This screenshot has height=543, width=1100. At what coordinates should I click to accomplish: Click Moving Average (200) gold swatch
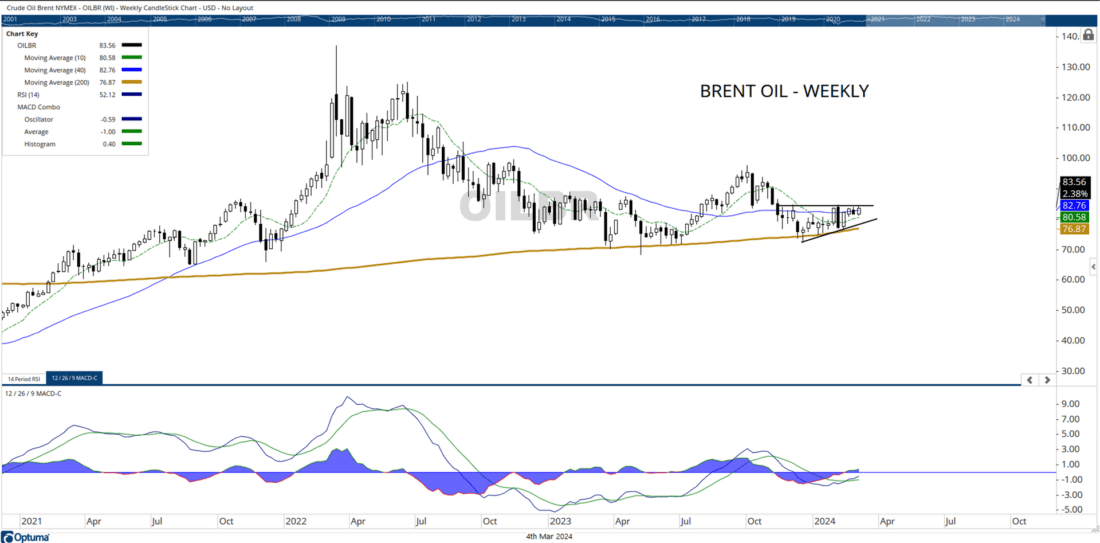pyautogui.click(x=130, y=83)
